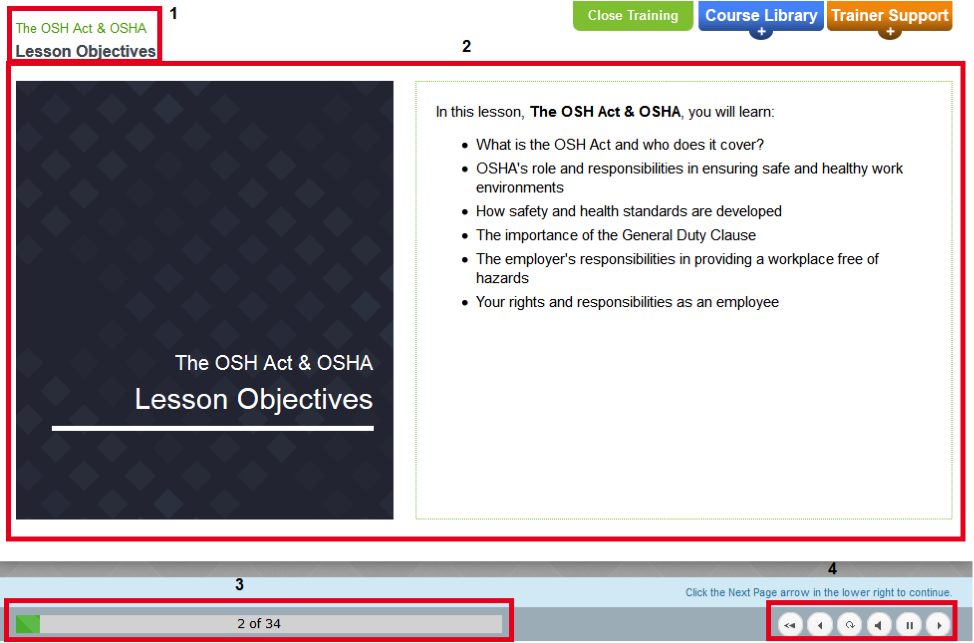
Task: Click the reload page circular arrow
Action: (x=849, y=625)
